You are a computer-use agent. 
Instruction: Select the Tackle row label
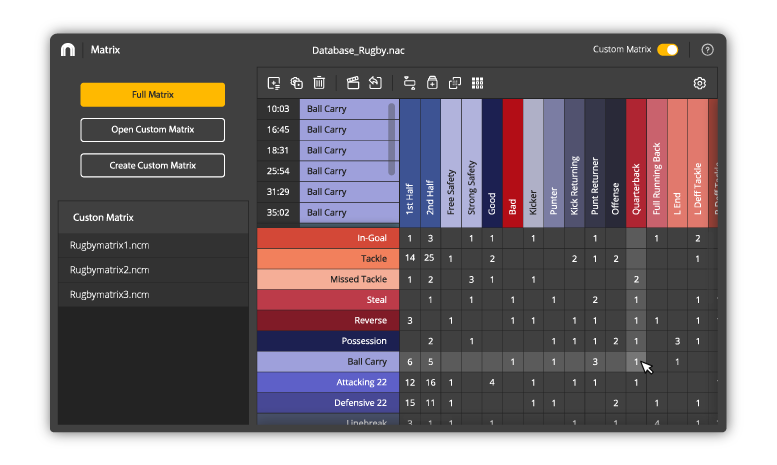pos(327,258)
